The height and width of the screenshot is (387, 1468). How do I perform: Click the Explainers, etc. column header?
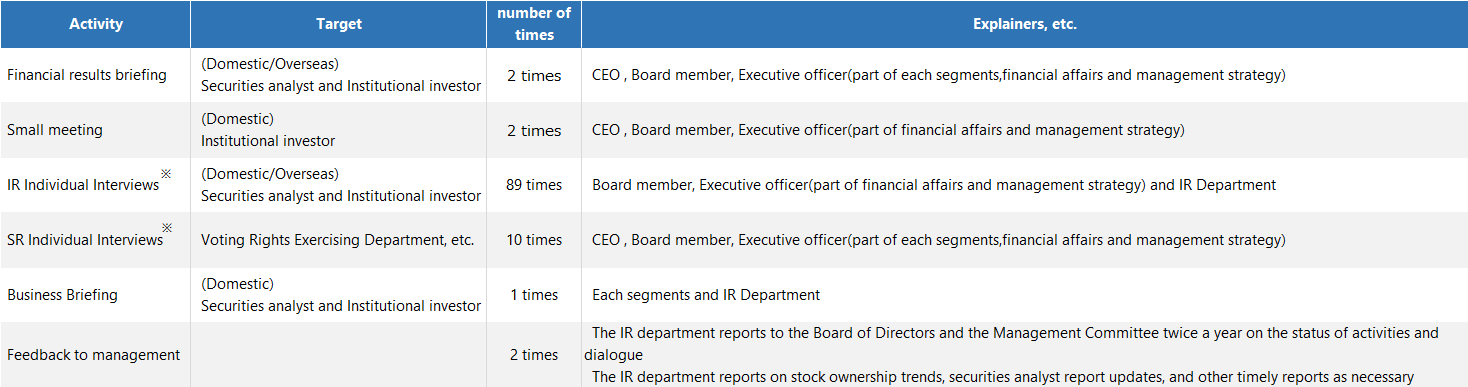[1024, 24]
